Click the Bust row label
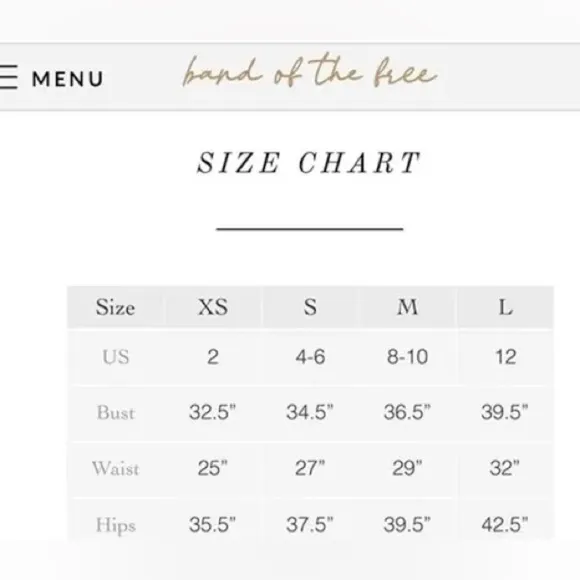Viewport: 580px width, 580px height. (116, 412)
